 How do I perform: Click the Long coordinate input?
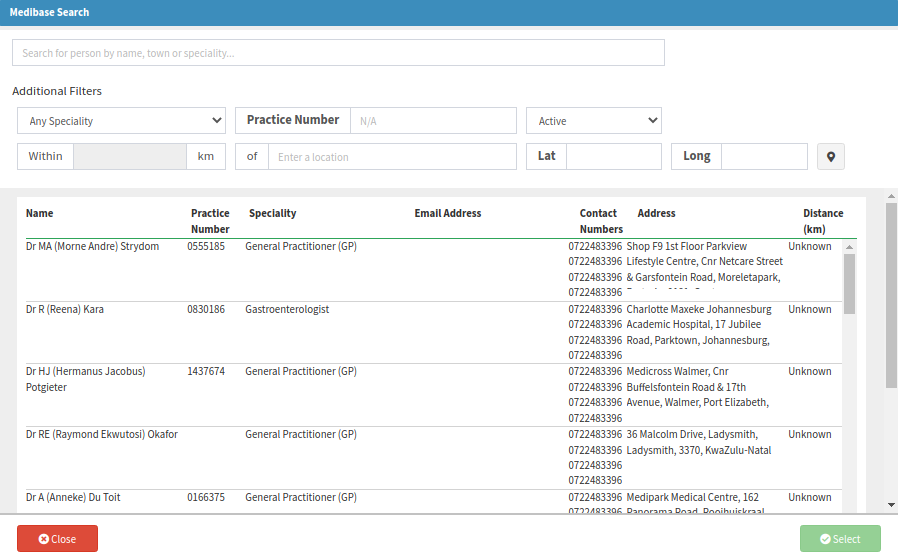pyautogui.click(x=763, y=157)
